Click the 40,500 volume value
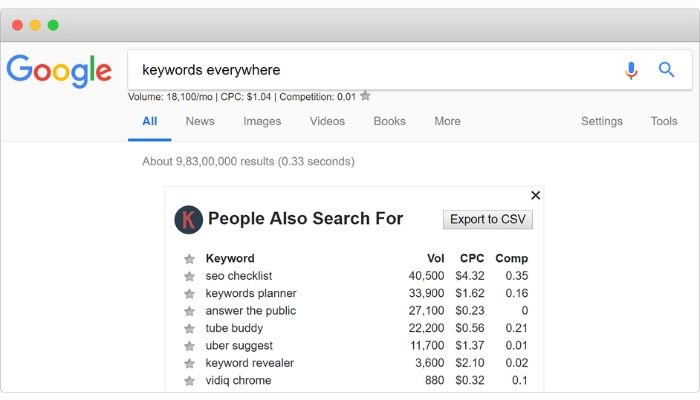Screen dimensions: 700x400 tap(426, 276)
